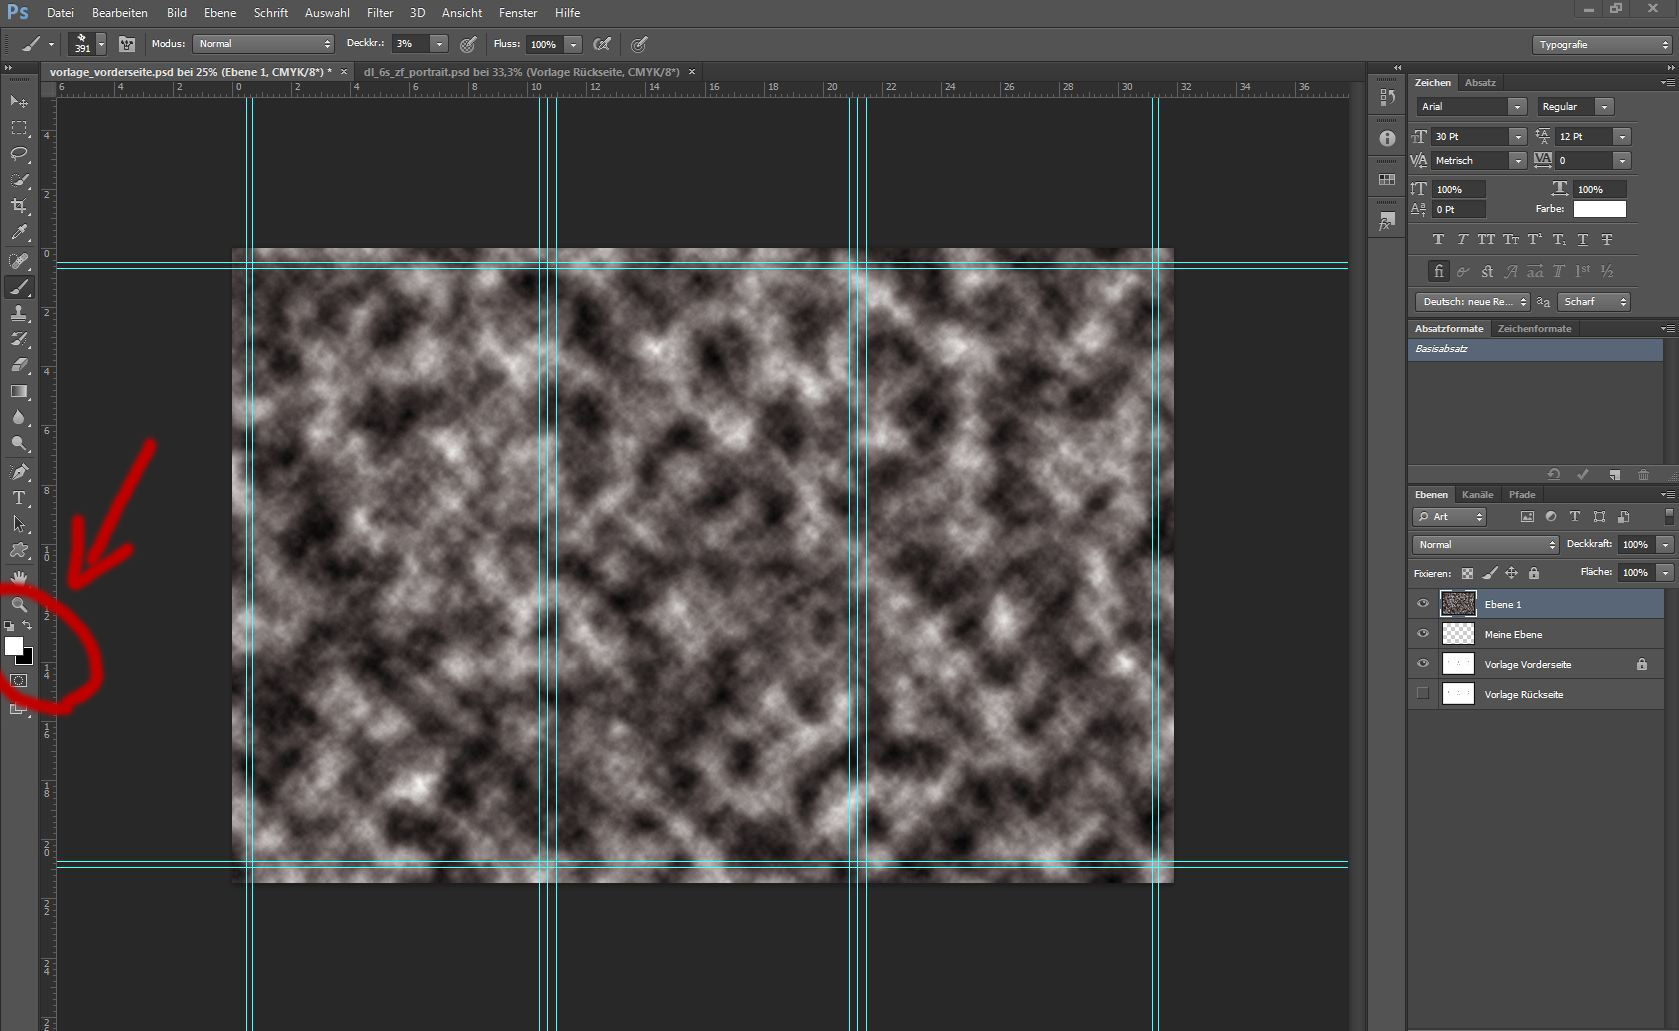The height and width of the screenshot is (1031, 1679).
Task: Select the Gradient tool
Action: click(x=19, y=392)
